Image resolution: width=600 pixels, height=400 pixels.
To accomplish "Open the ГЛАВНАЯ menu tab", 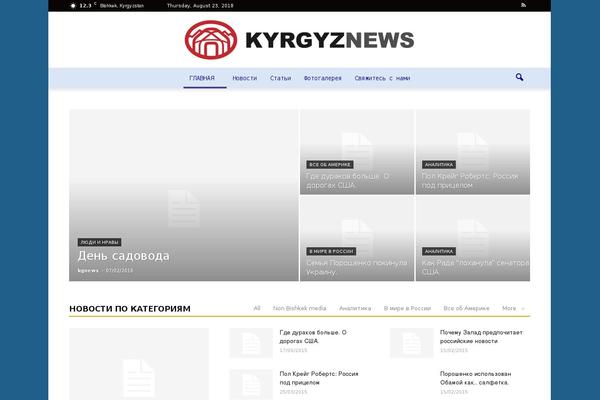I will pos(202,78).
